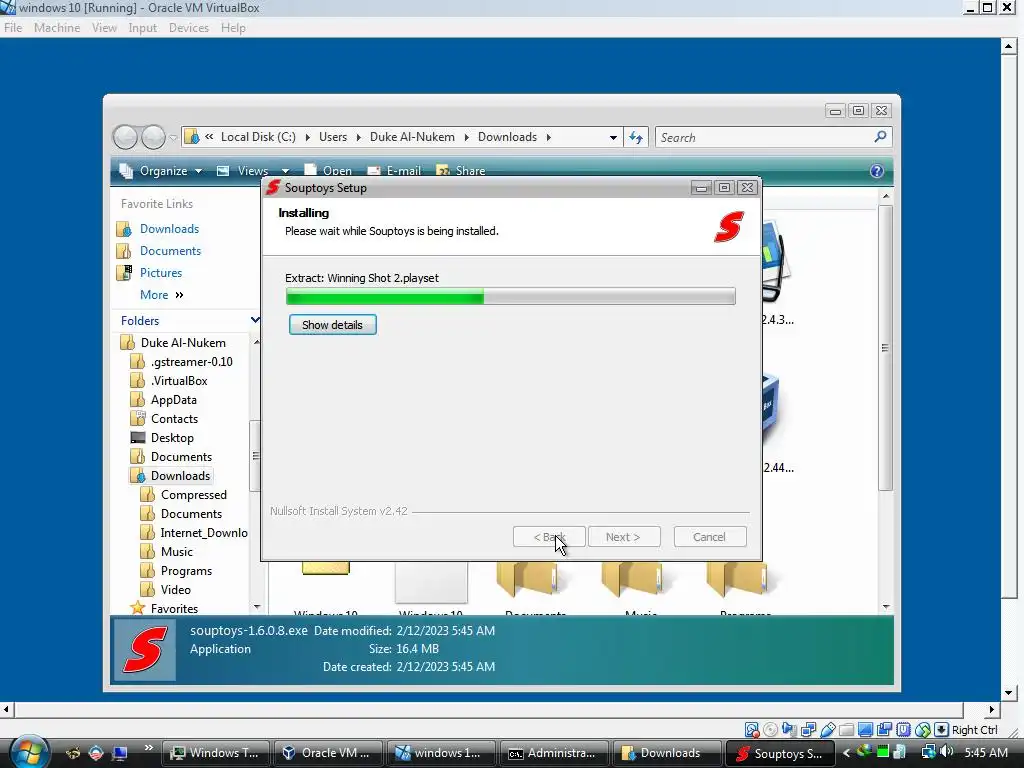Click the network connection tray icon
Screen dimensions: 1024x768
(928, 752)
